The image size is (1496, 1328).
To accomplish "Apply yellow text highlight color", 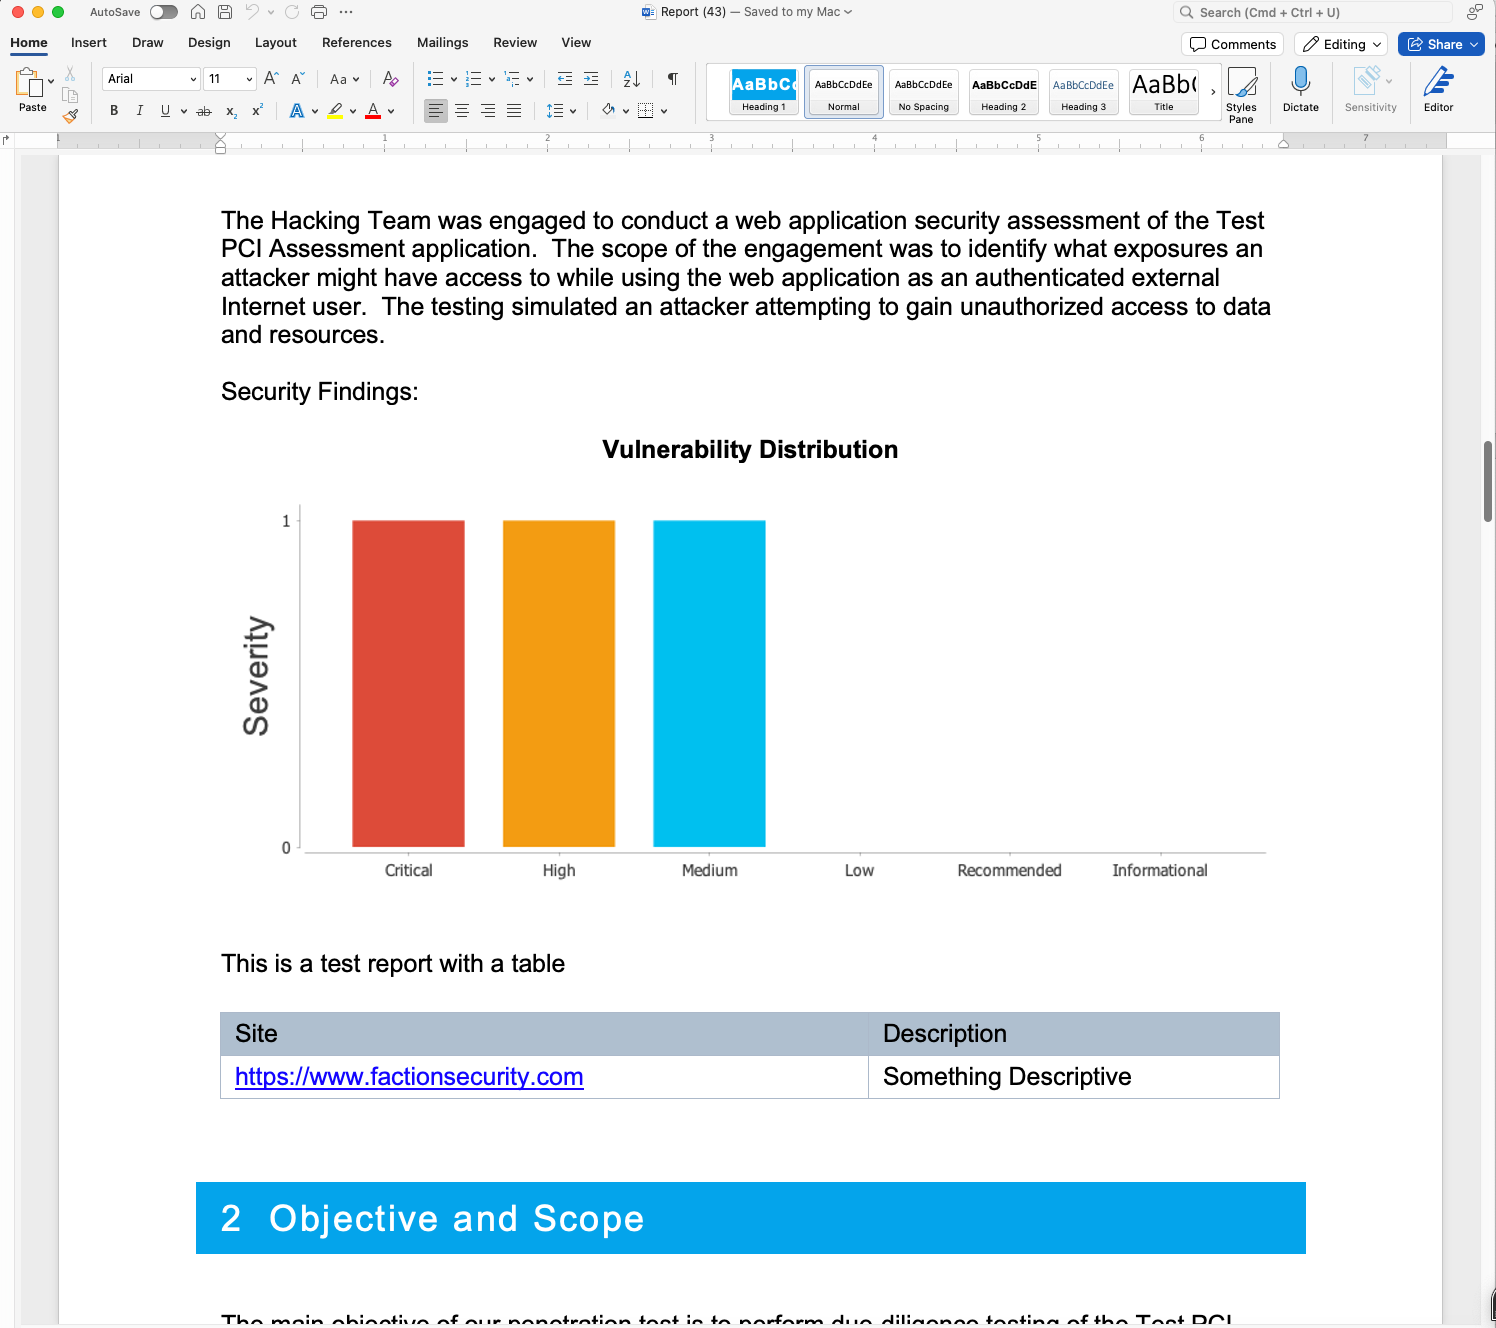I will (336, 111).
